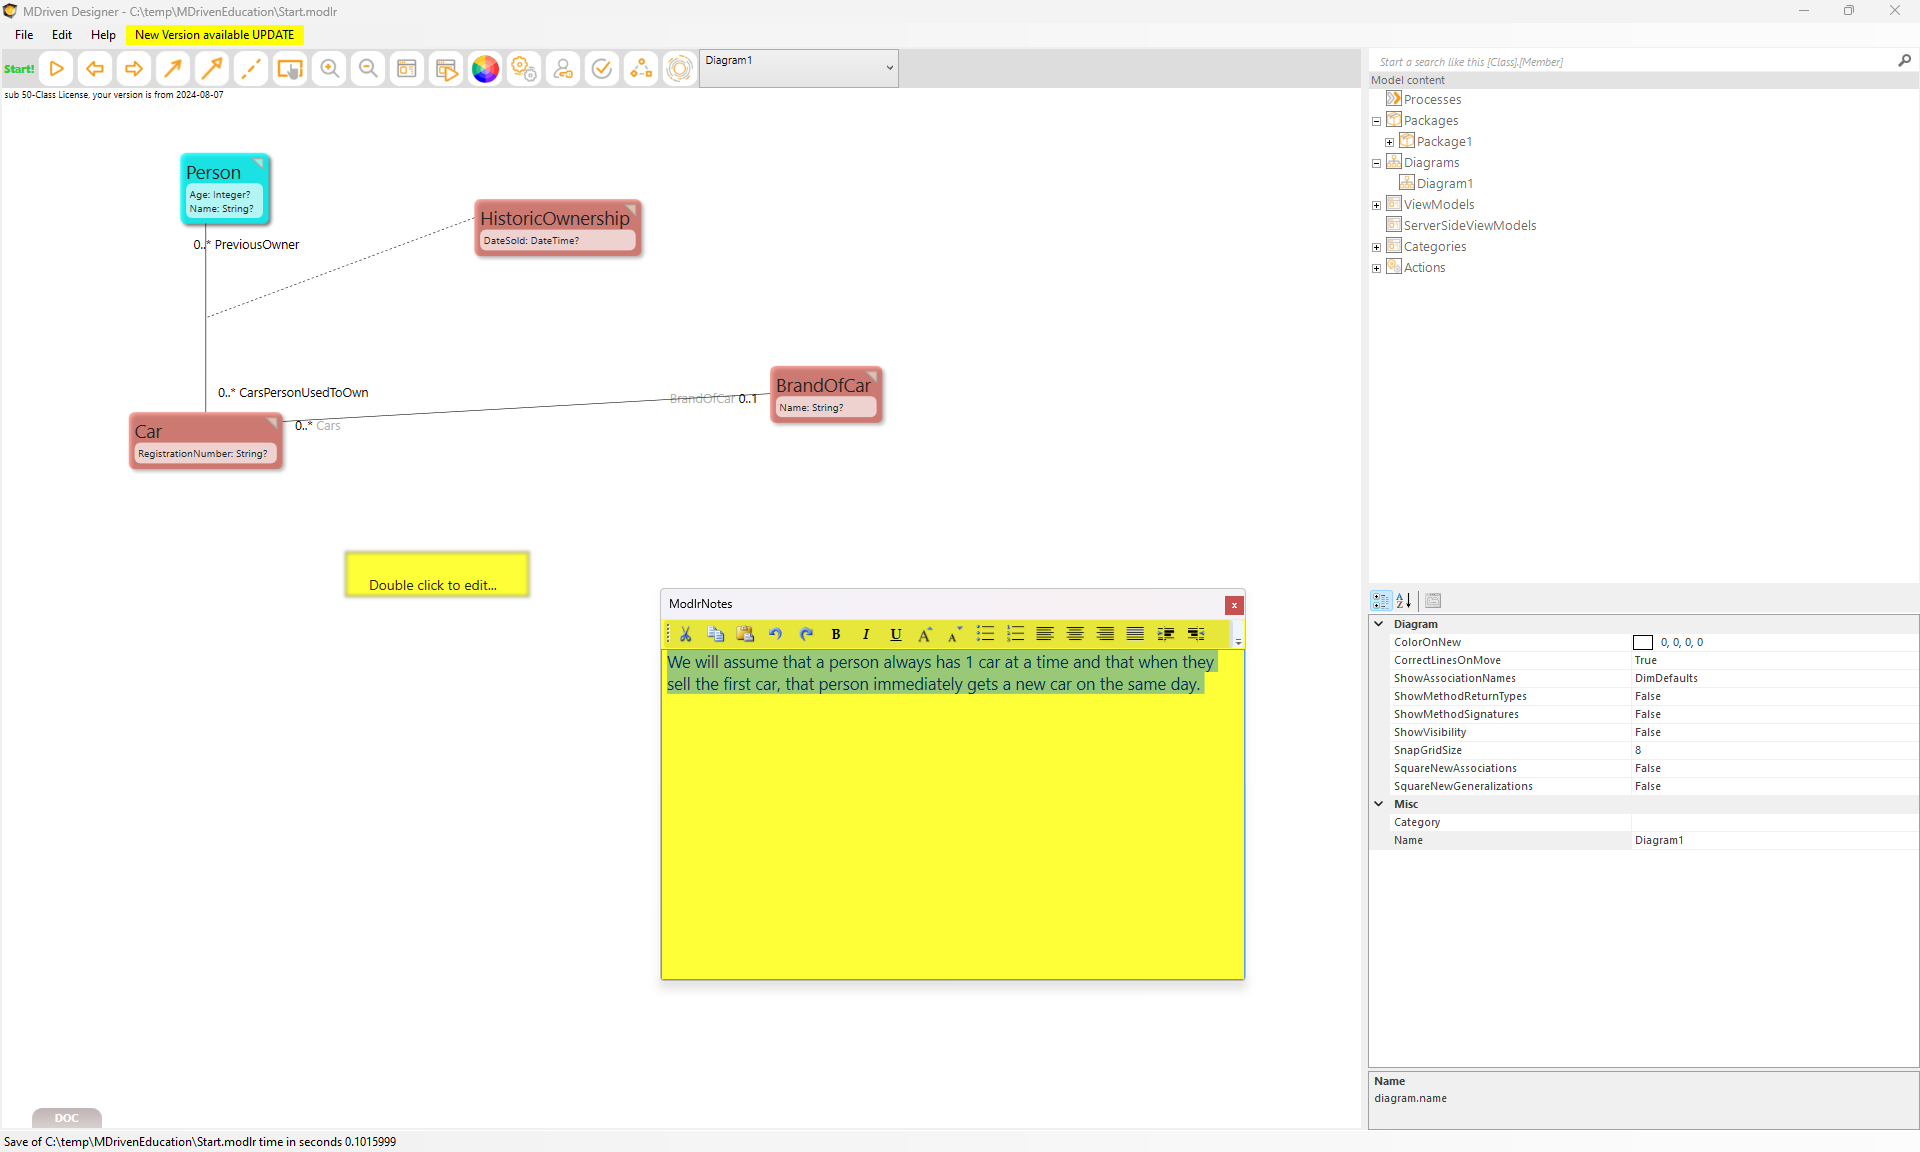Open the color wheel tool
The width and height of the screenshot is (1920, 1152).
coord(485,69)
